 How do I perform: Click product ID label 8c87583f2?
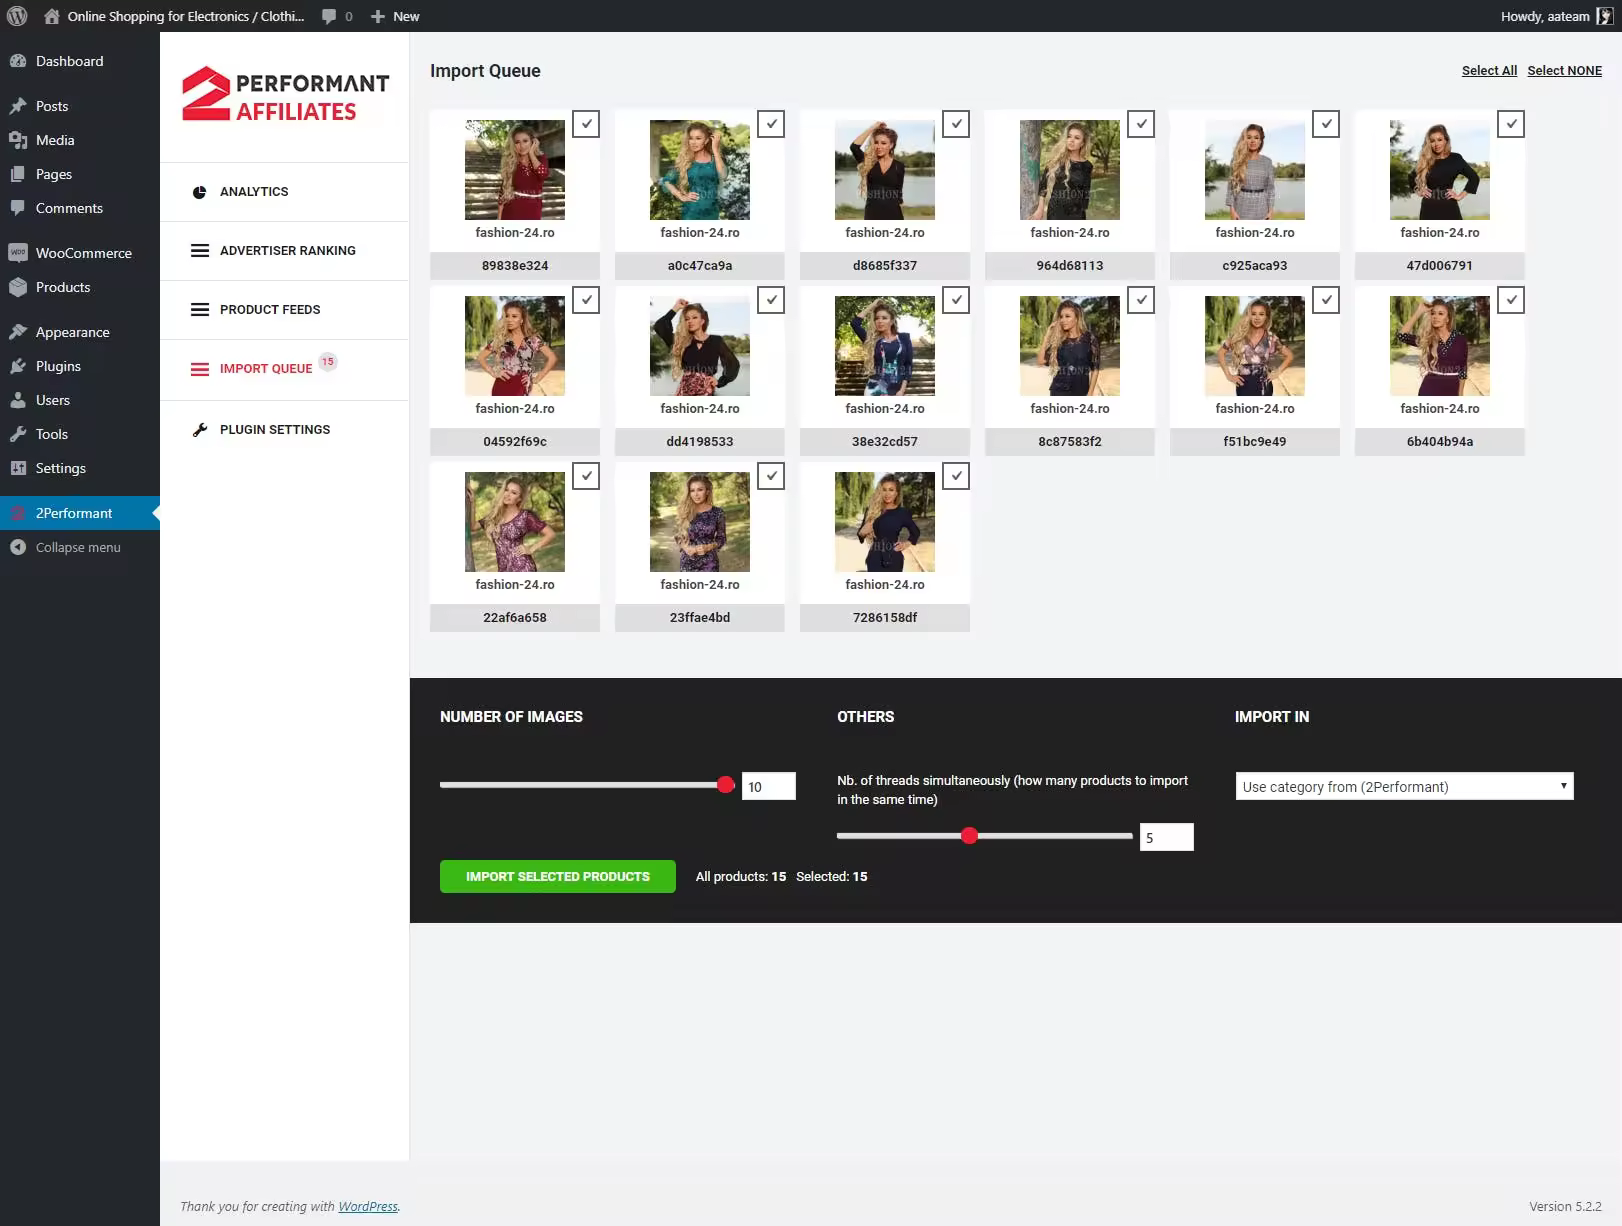coord(1070,441)
